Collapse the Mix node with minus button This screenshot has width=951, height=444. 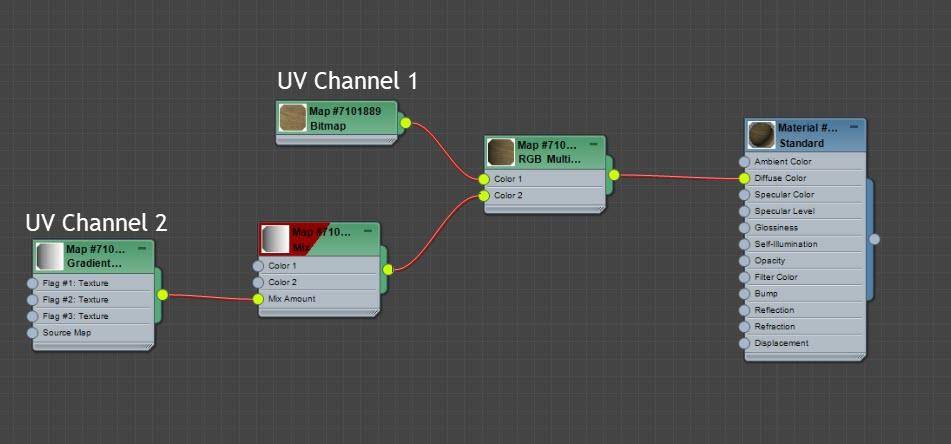coord(367,230)
